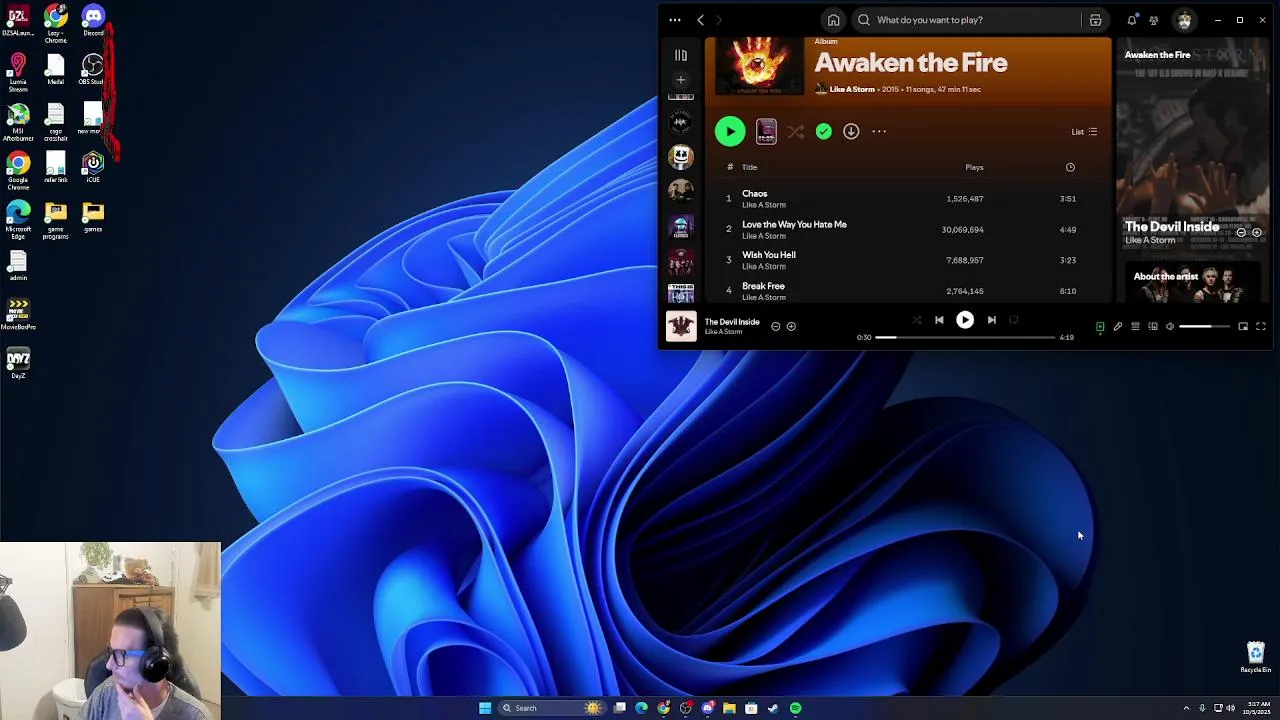The height and width of the screenshot is (720, 1280).
Task: Click the Awaken the Fire album cover
Action: 758,66
